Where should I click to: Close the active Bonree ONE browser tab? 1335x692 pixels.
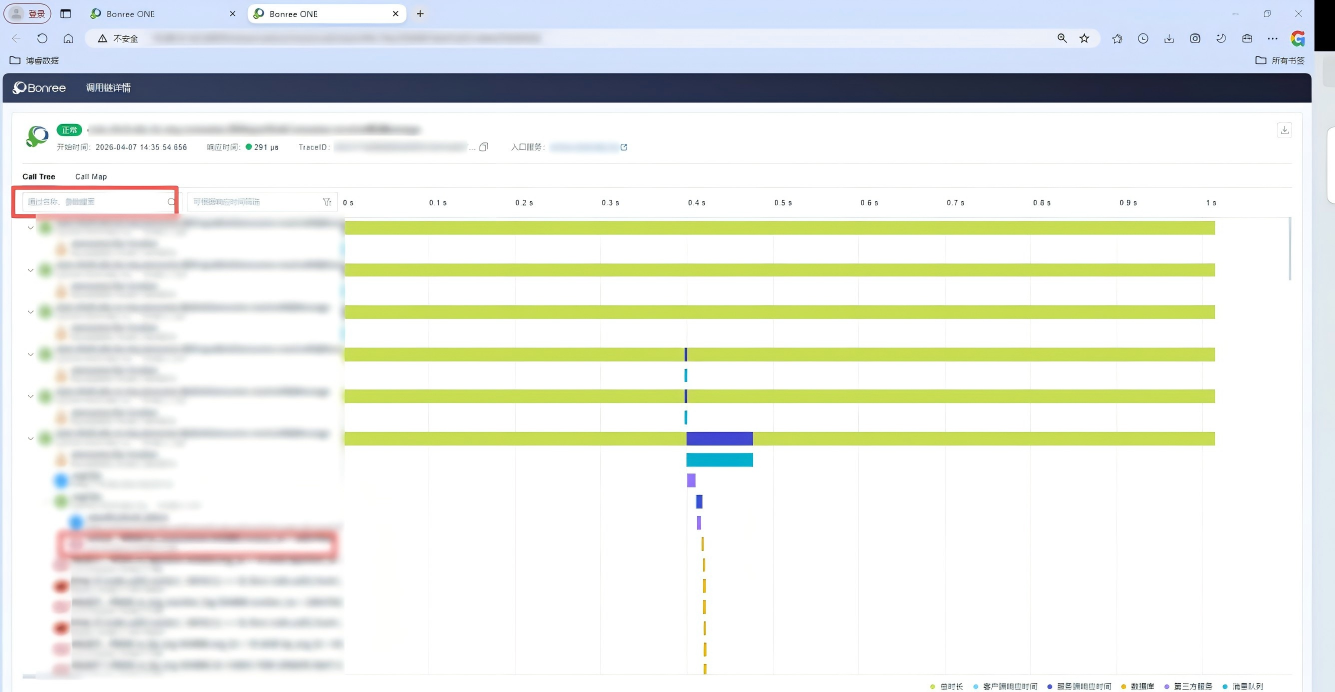(x=396, y=14)
